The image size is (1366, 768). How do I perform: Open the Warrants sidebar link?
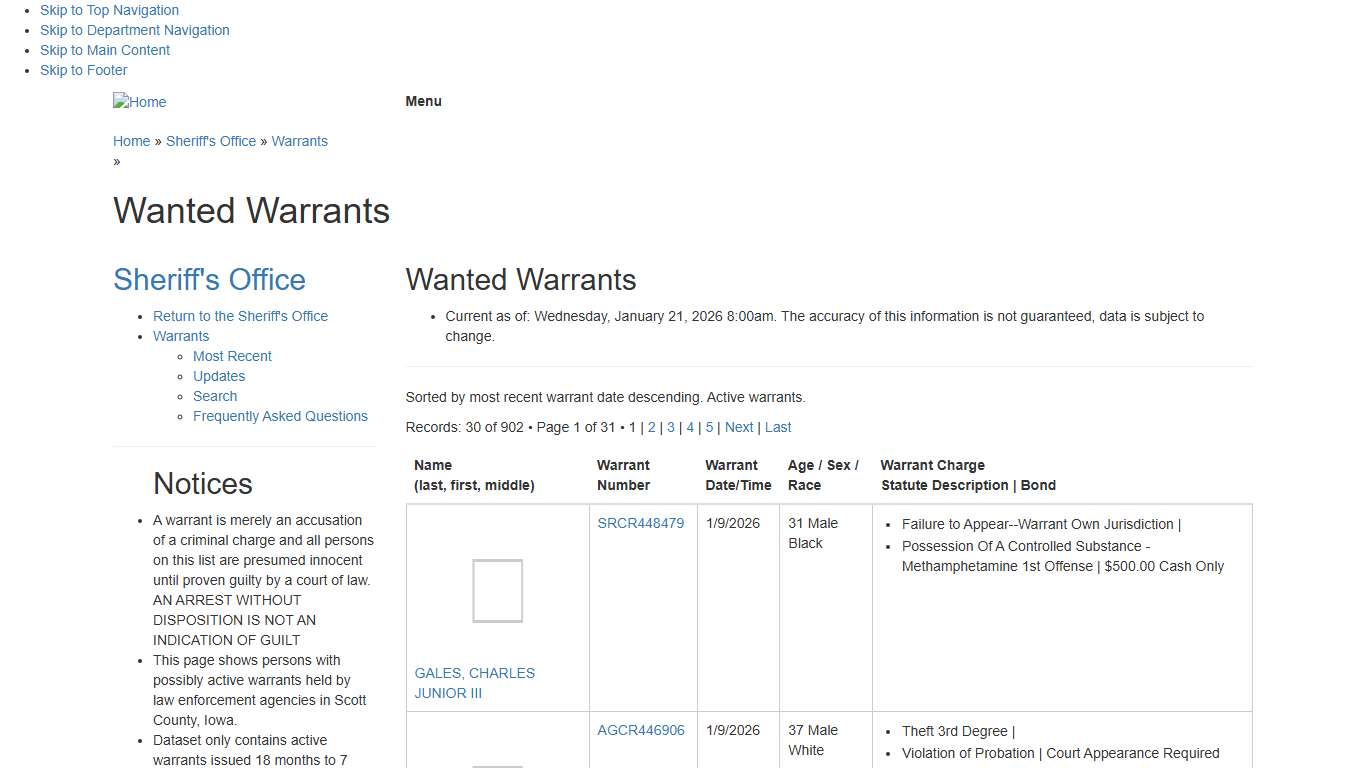[x=181, y=336]
